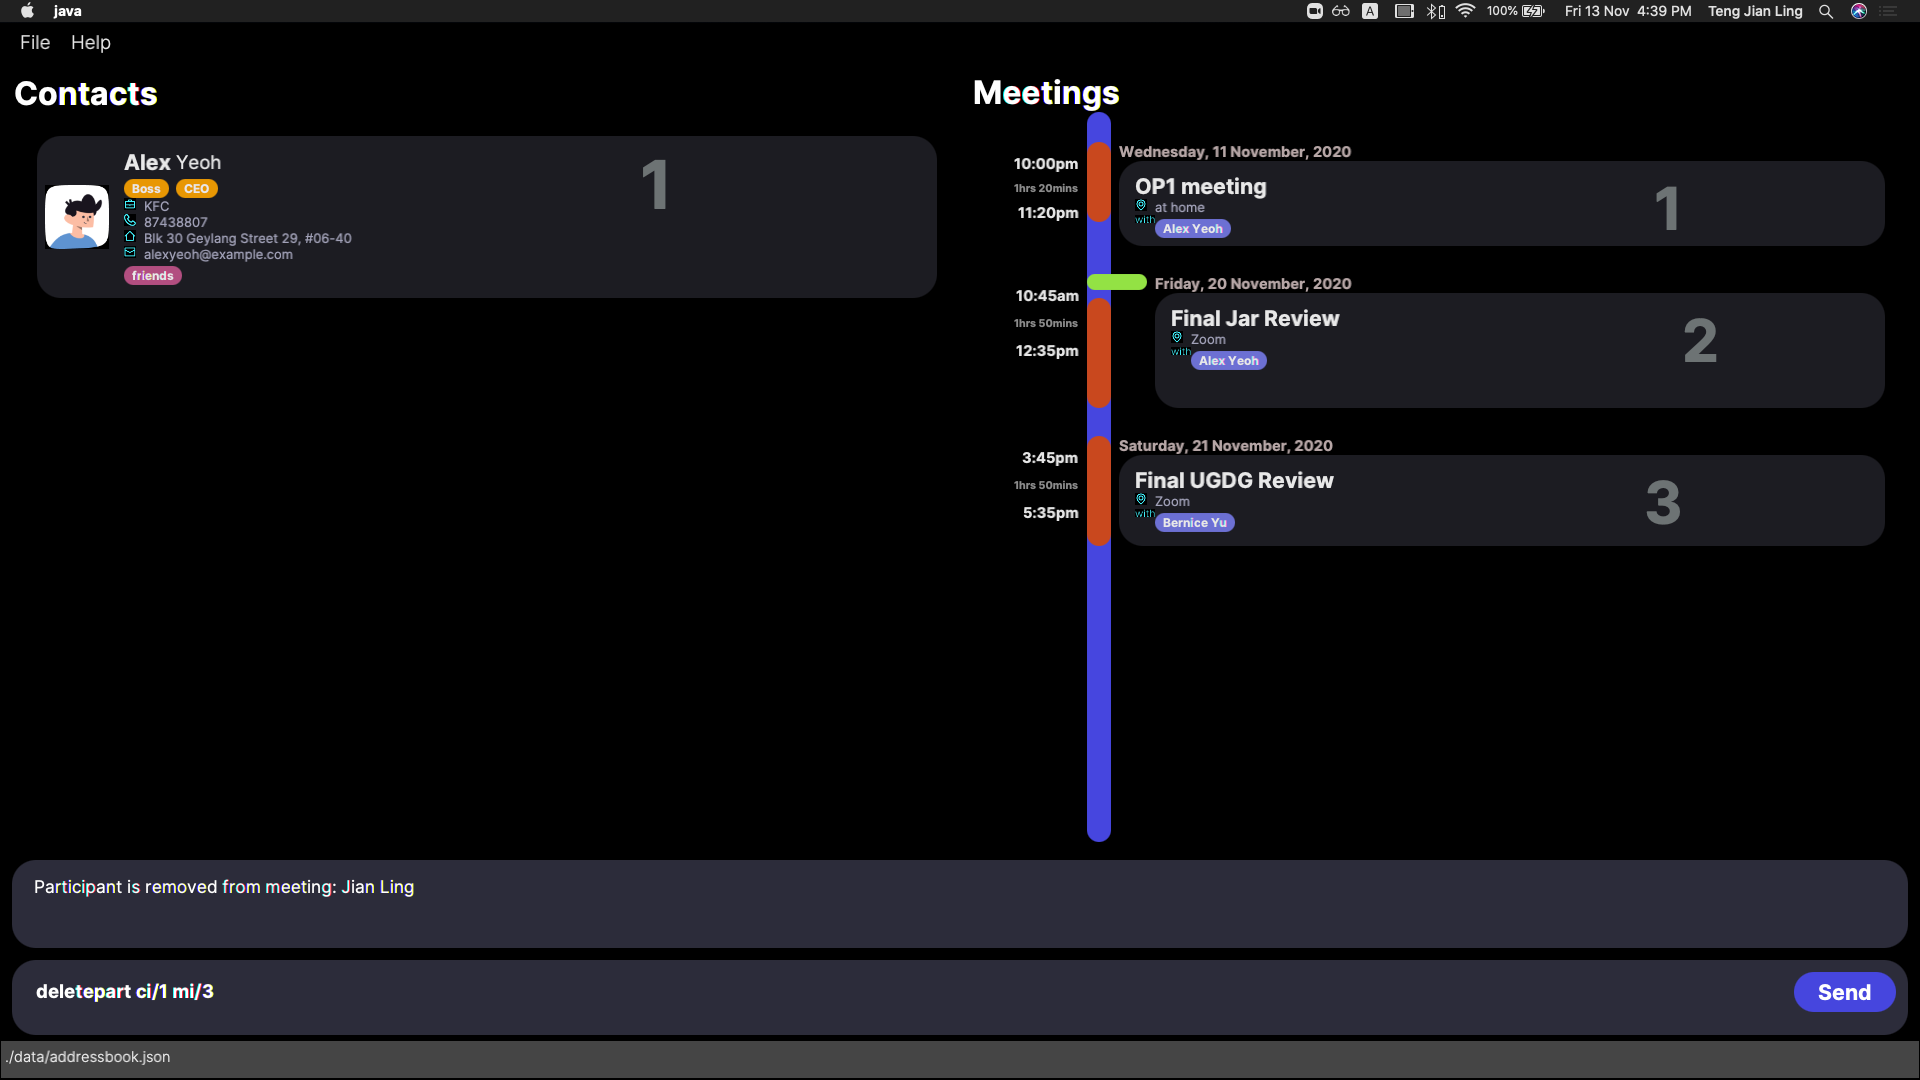Screen dimensions: 1920x1080
Task: Select the Final UGDG Review meeting card
Action: click(1500, 500)
